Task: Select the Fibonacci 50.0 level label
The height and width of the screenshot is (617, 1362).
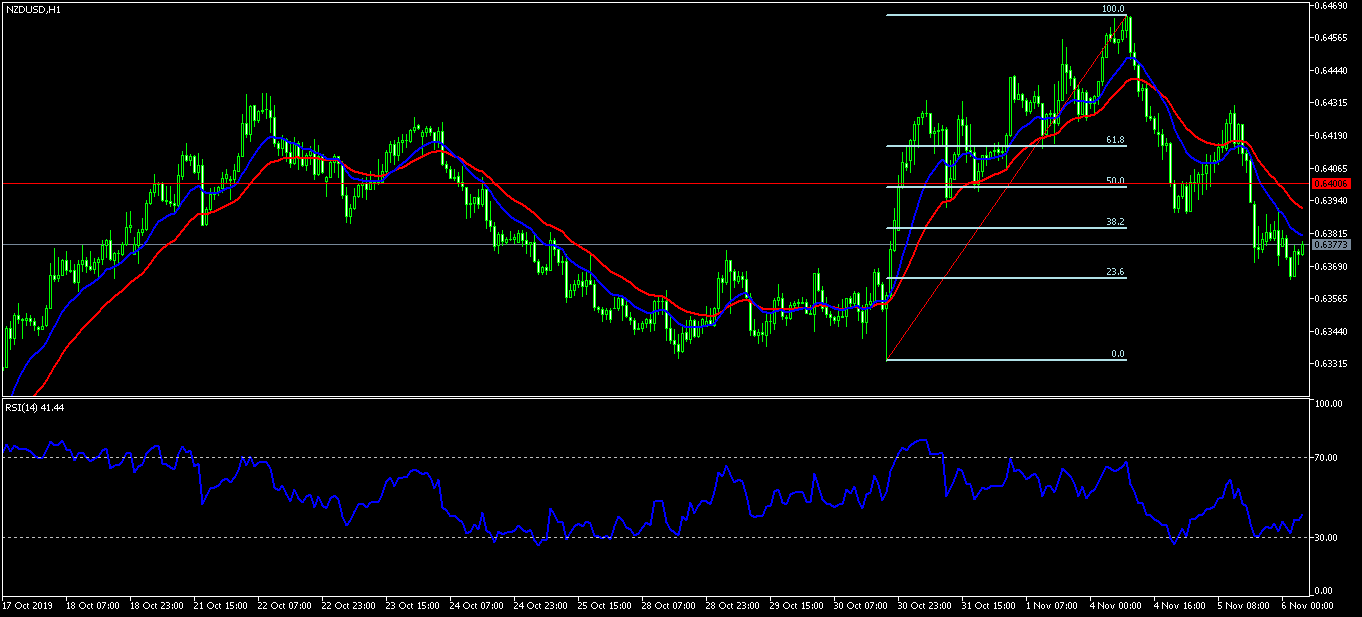Action: (x=1117, y=182)
